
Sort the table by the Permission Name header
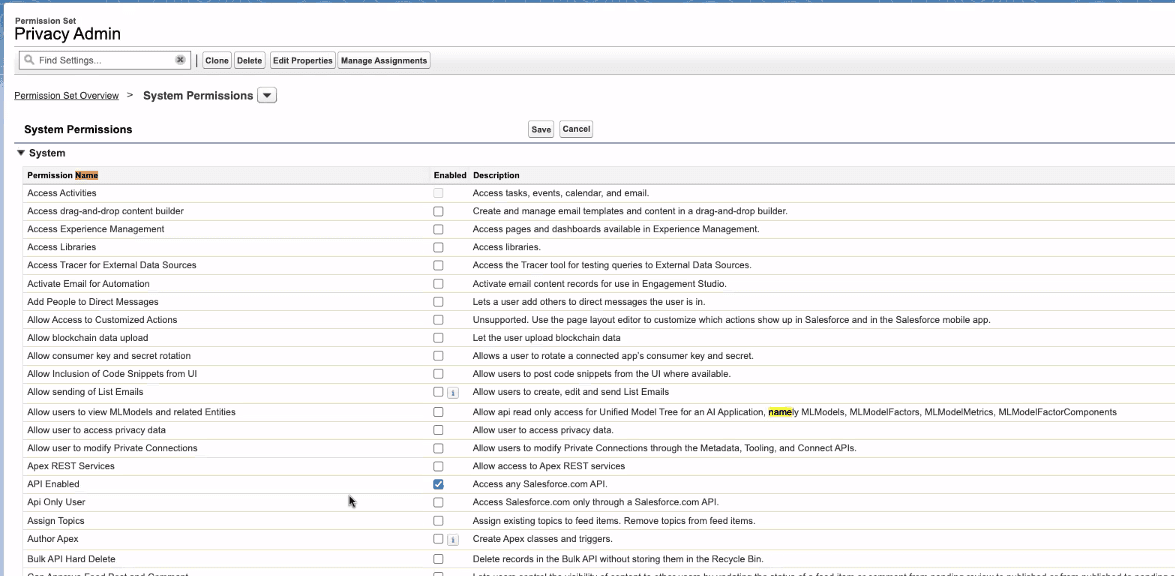tap(62, 174)
